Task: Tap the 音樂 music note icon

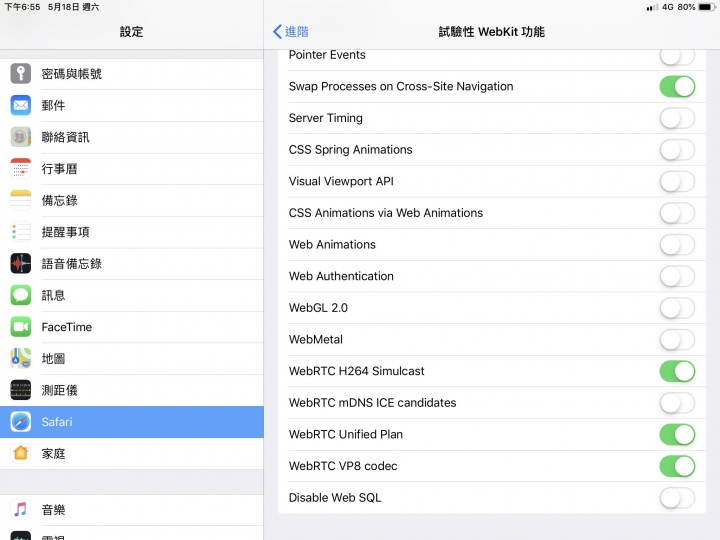Action: tap(21, 510)
